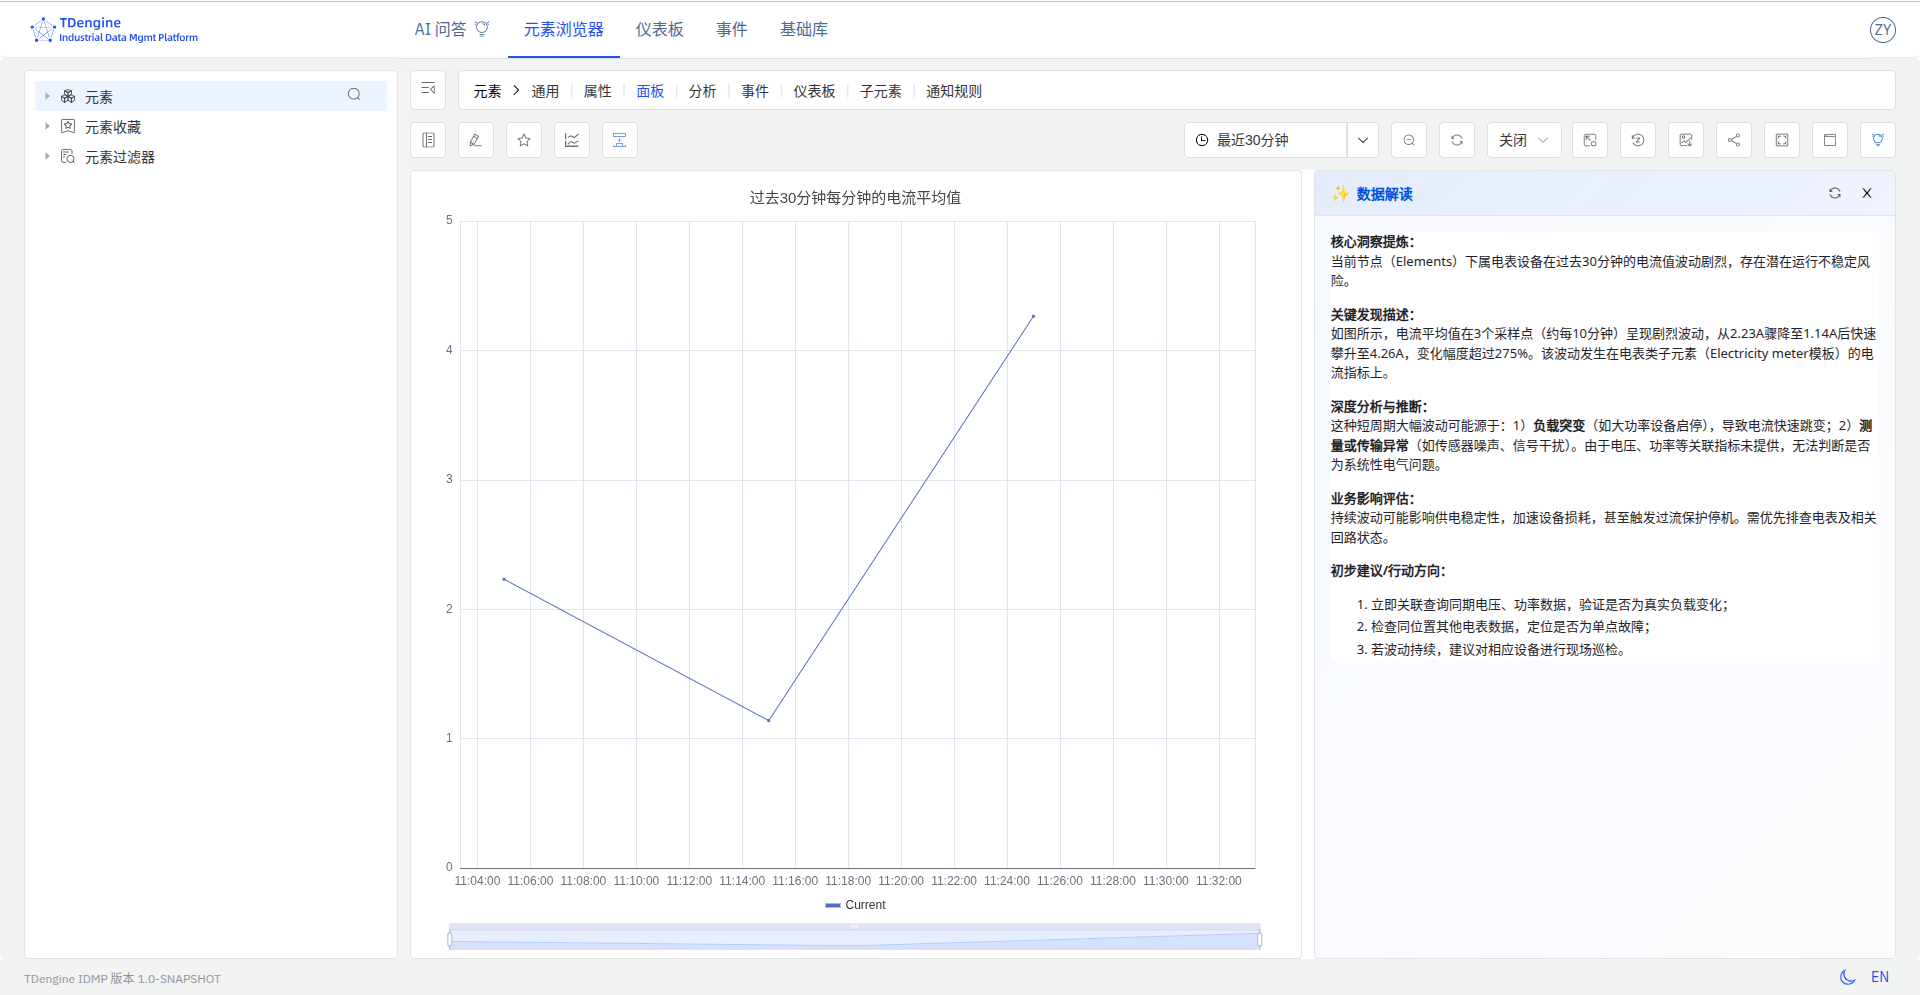Click the fullscreen expand icon
Screen dimensions: 1920x995
(x=1782, y=140)
